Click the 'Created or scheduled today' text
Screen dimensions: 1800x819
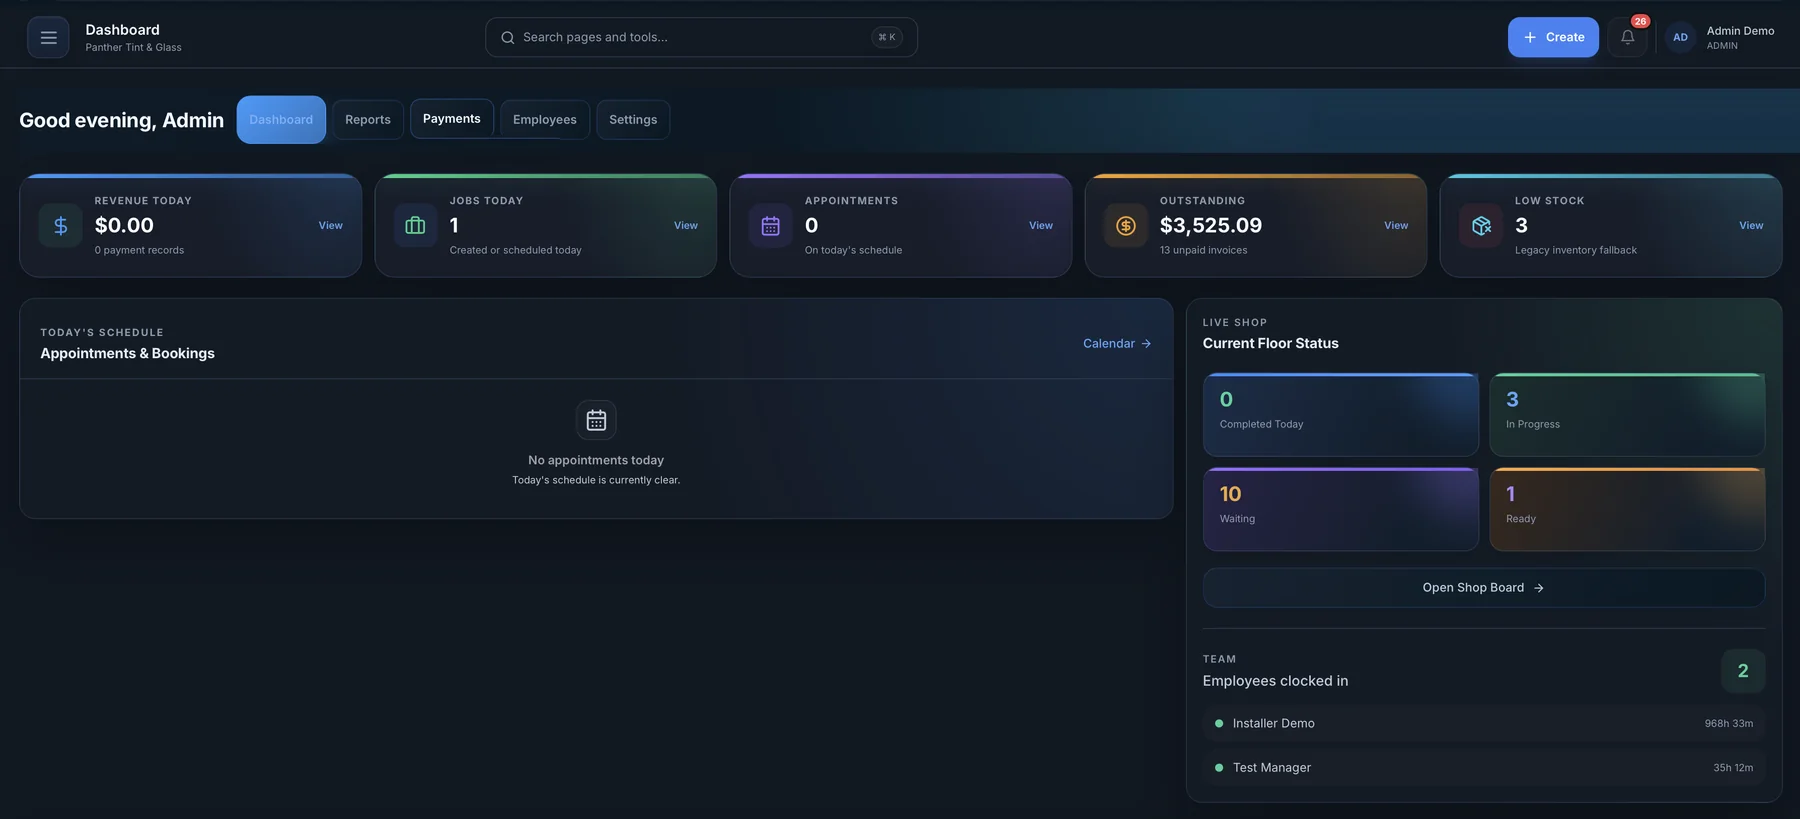[516, 250]
